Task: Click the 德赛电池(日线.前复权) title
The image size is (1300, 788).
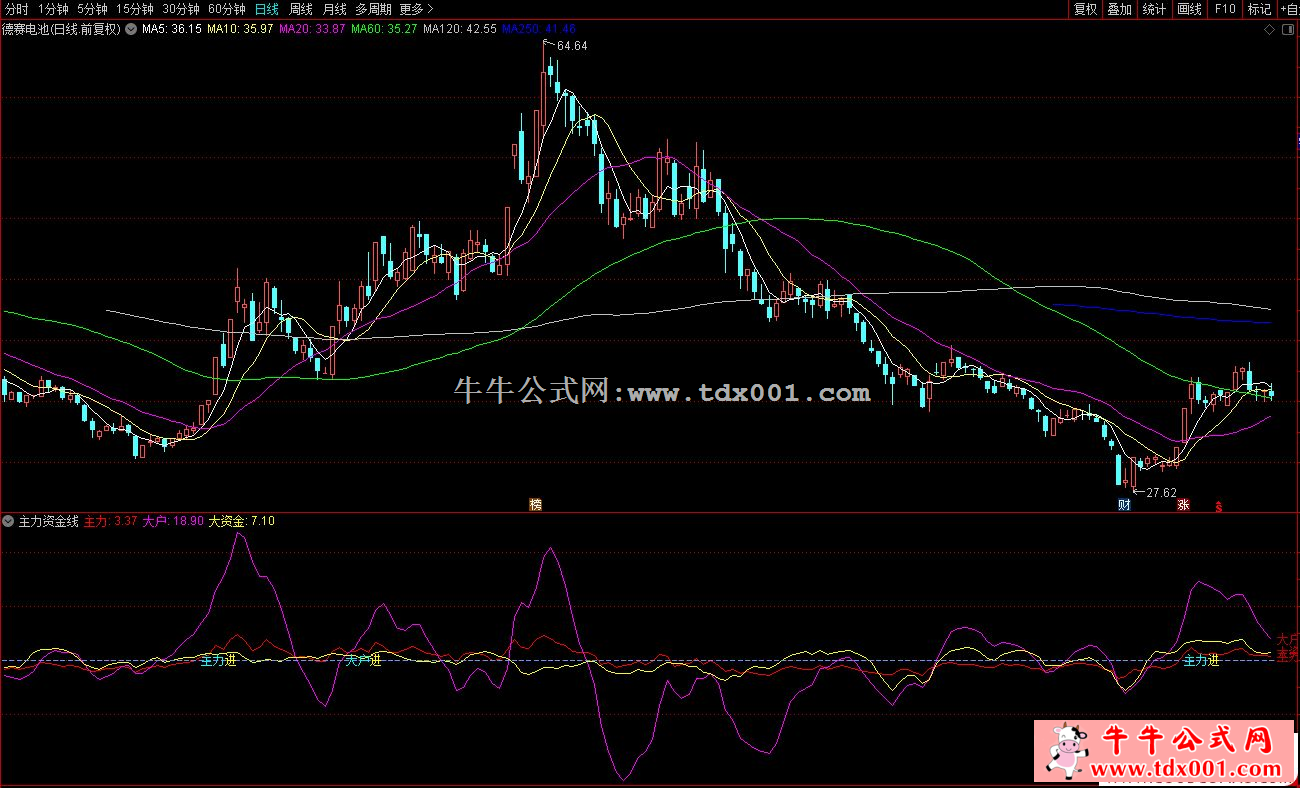Action: pos(61,29)
